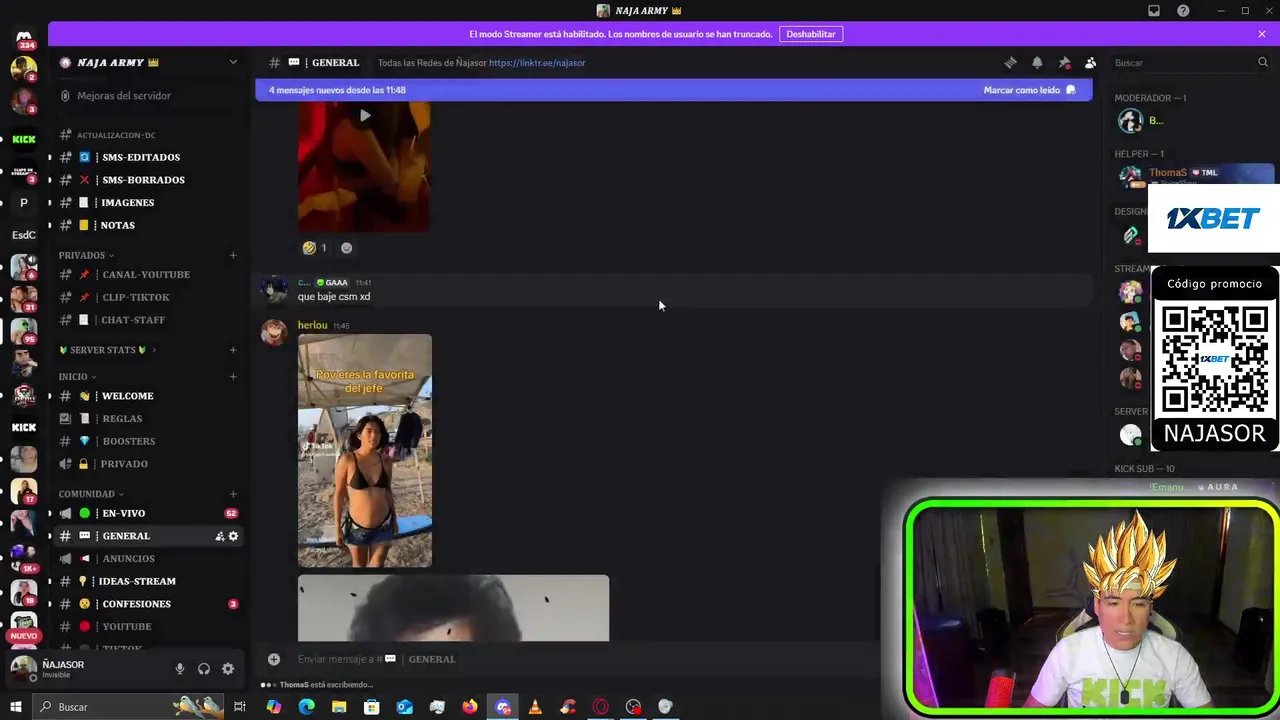Viewport: 1280px width, 720px height.
Task: Open Discord direct messages home icon
Action: [x=24, y=38]
